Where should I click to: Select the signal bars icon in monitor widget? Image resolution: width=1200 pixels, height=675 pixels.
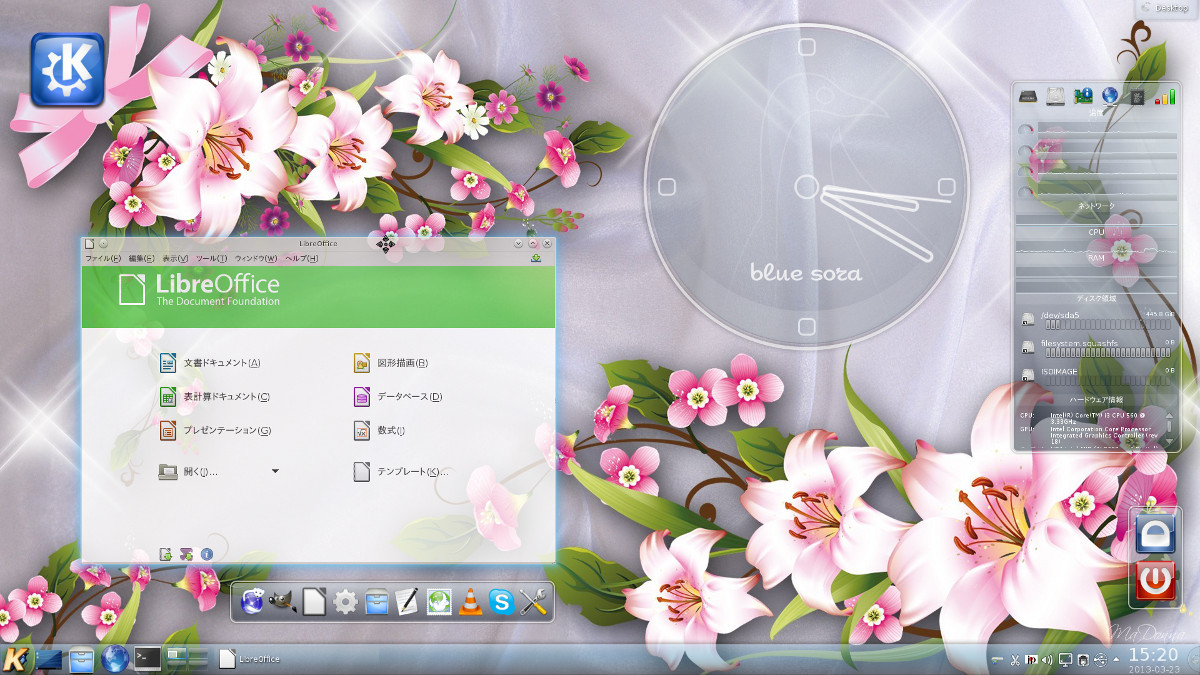[1165, 97]
